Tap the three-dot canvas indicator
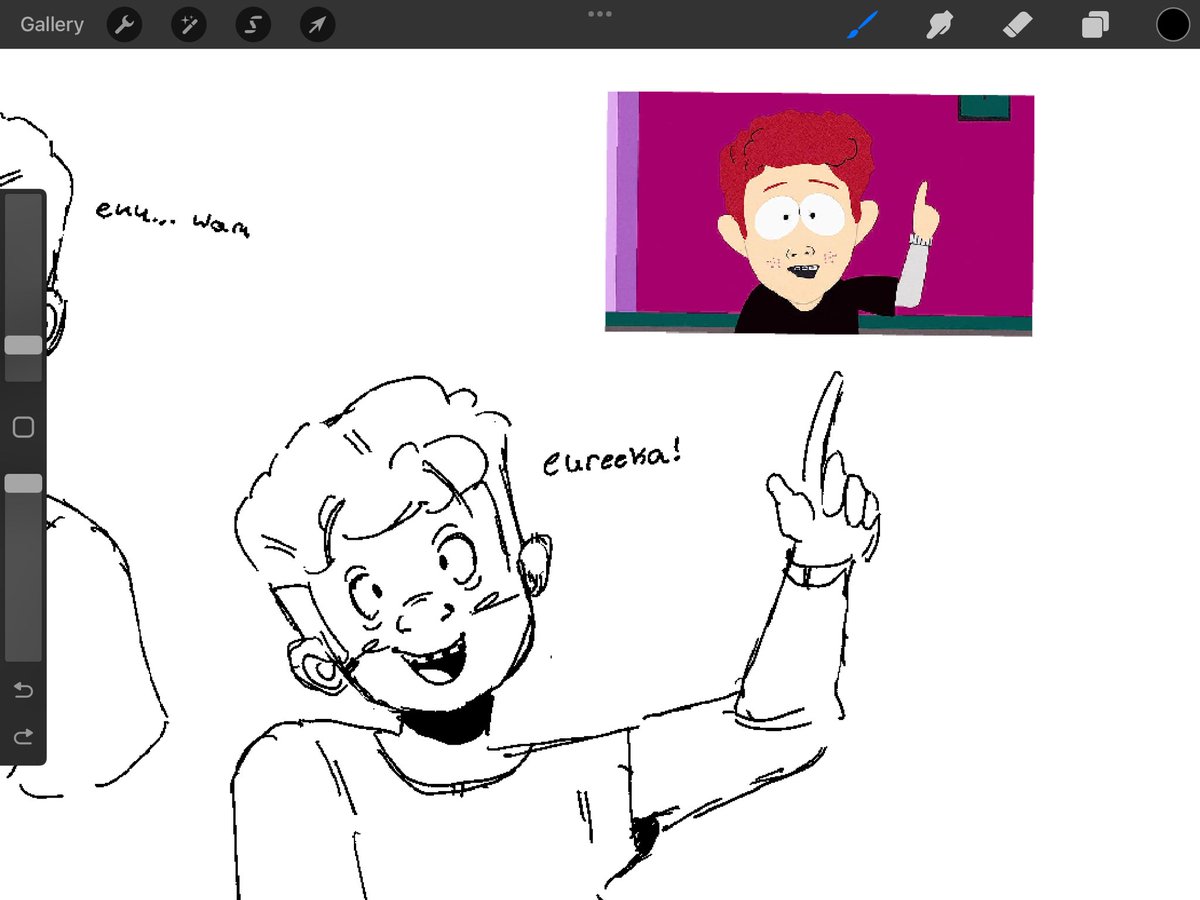The width and height of the screenshot is (1200, 900). [600, 14]
